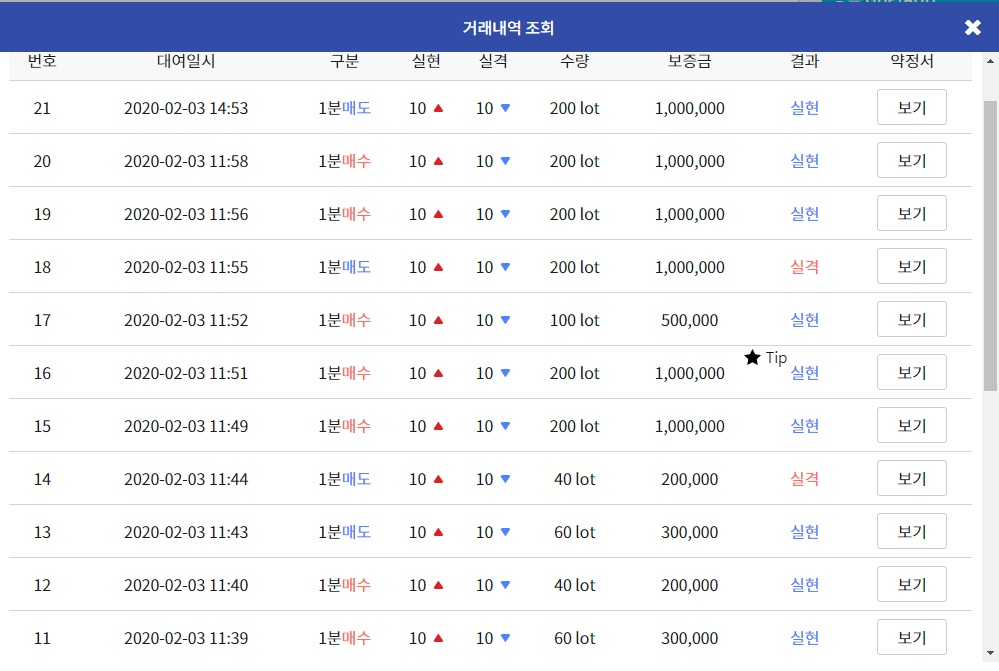The height and width of the screenshot is (671, 999).
Task: Open 보기 for transaction number 15
Action: (912, 424)
